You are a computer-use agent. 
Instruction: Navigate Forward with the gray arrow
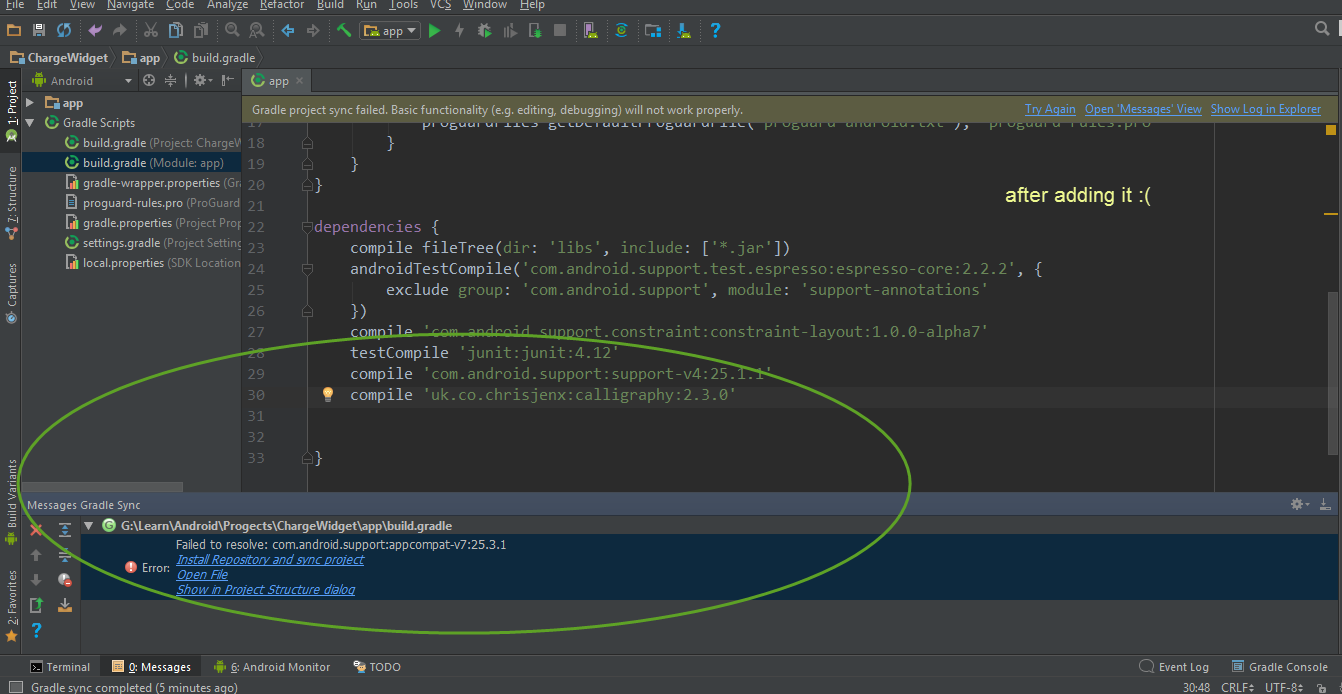pyautogui.click(x=313, y=31)
